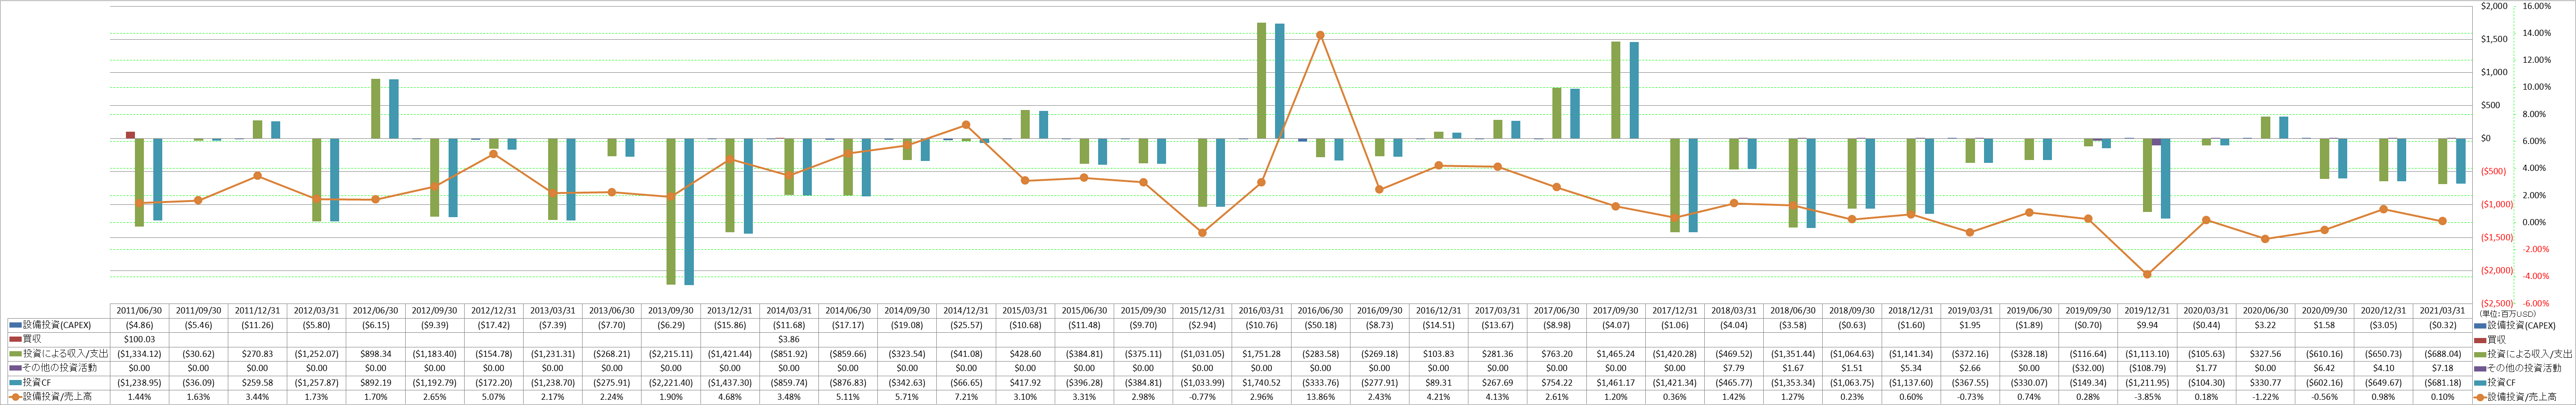This screenshot has width=2576, height=405.
Task: Click the ($688.04) cell
Action: tap(2443, 354)
